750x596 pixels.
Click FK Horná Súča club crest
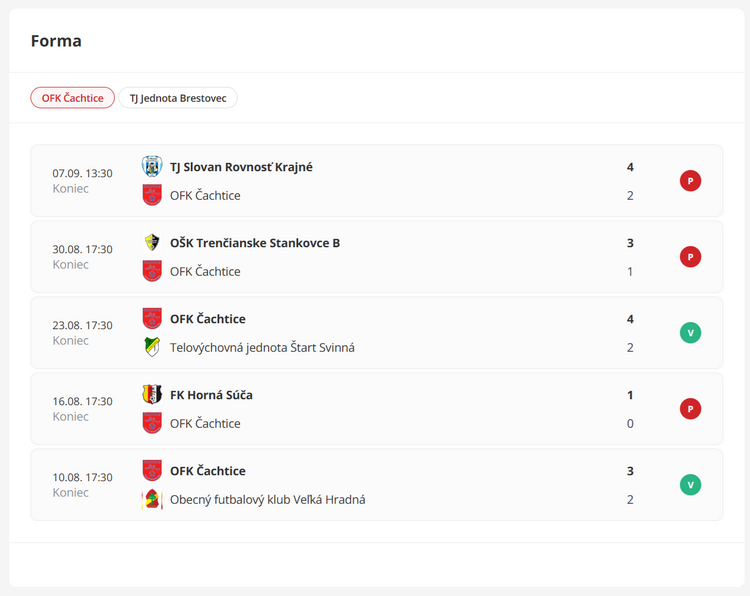(x=152, y=394)
